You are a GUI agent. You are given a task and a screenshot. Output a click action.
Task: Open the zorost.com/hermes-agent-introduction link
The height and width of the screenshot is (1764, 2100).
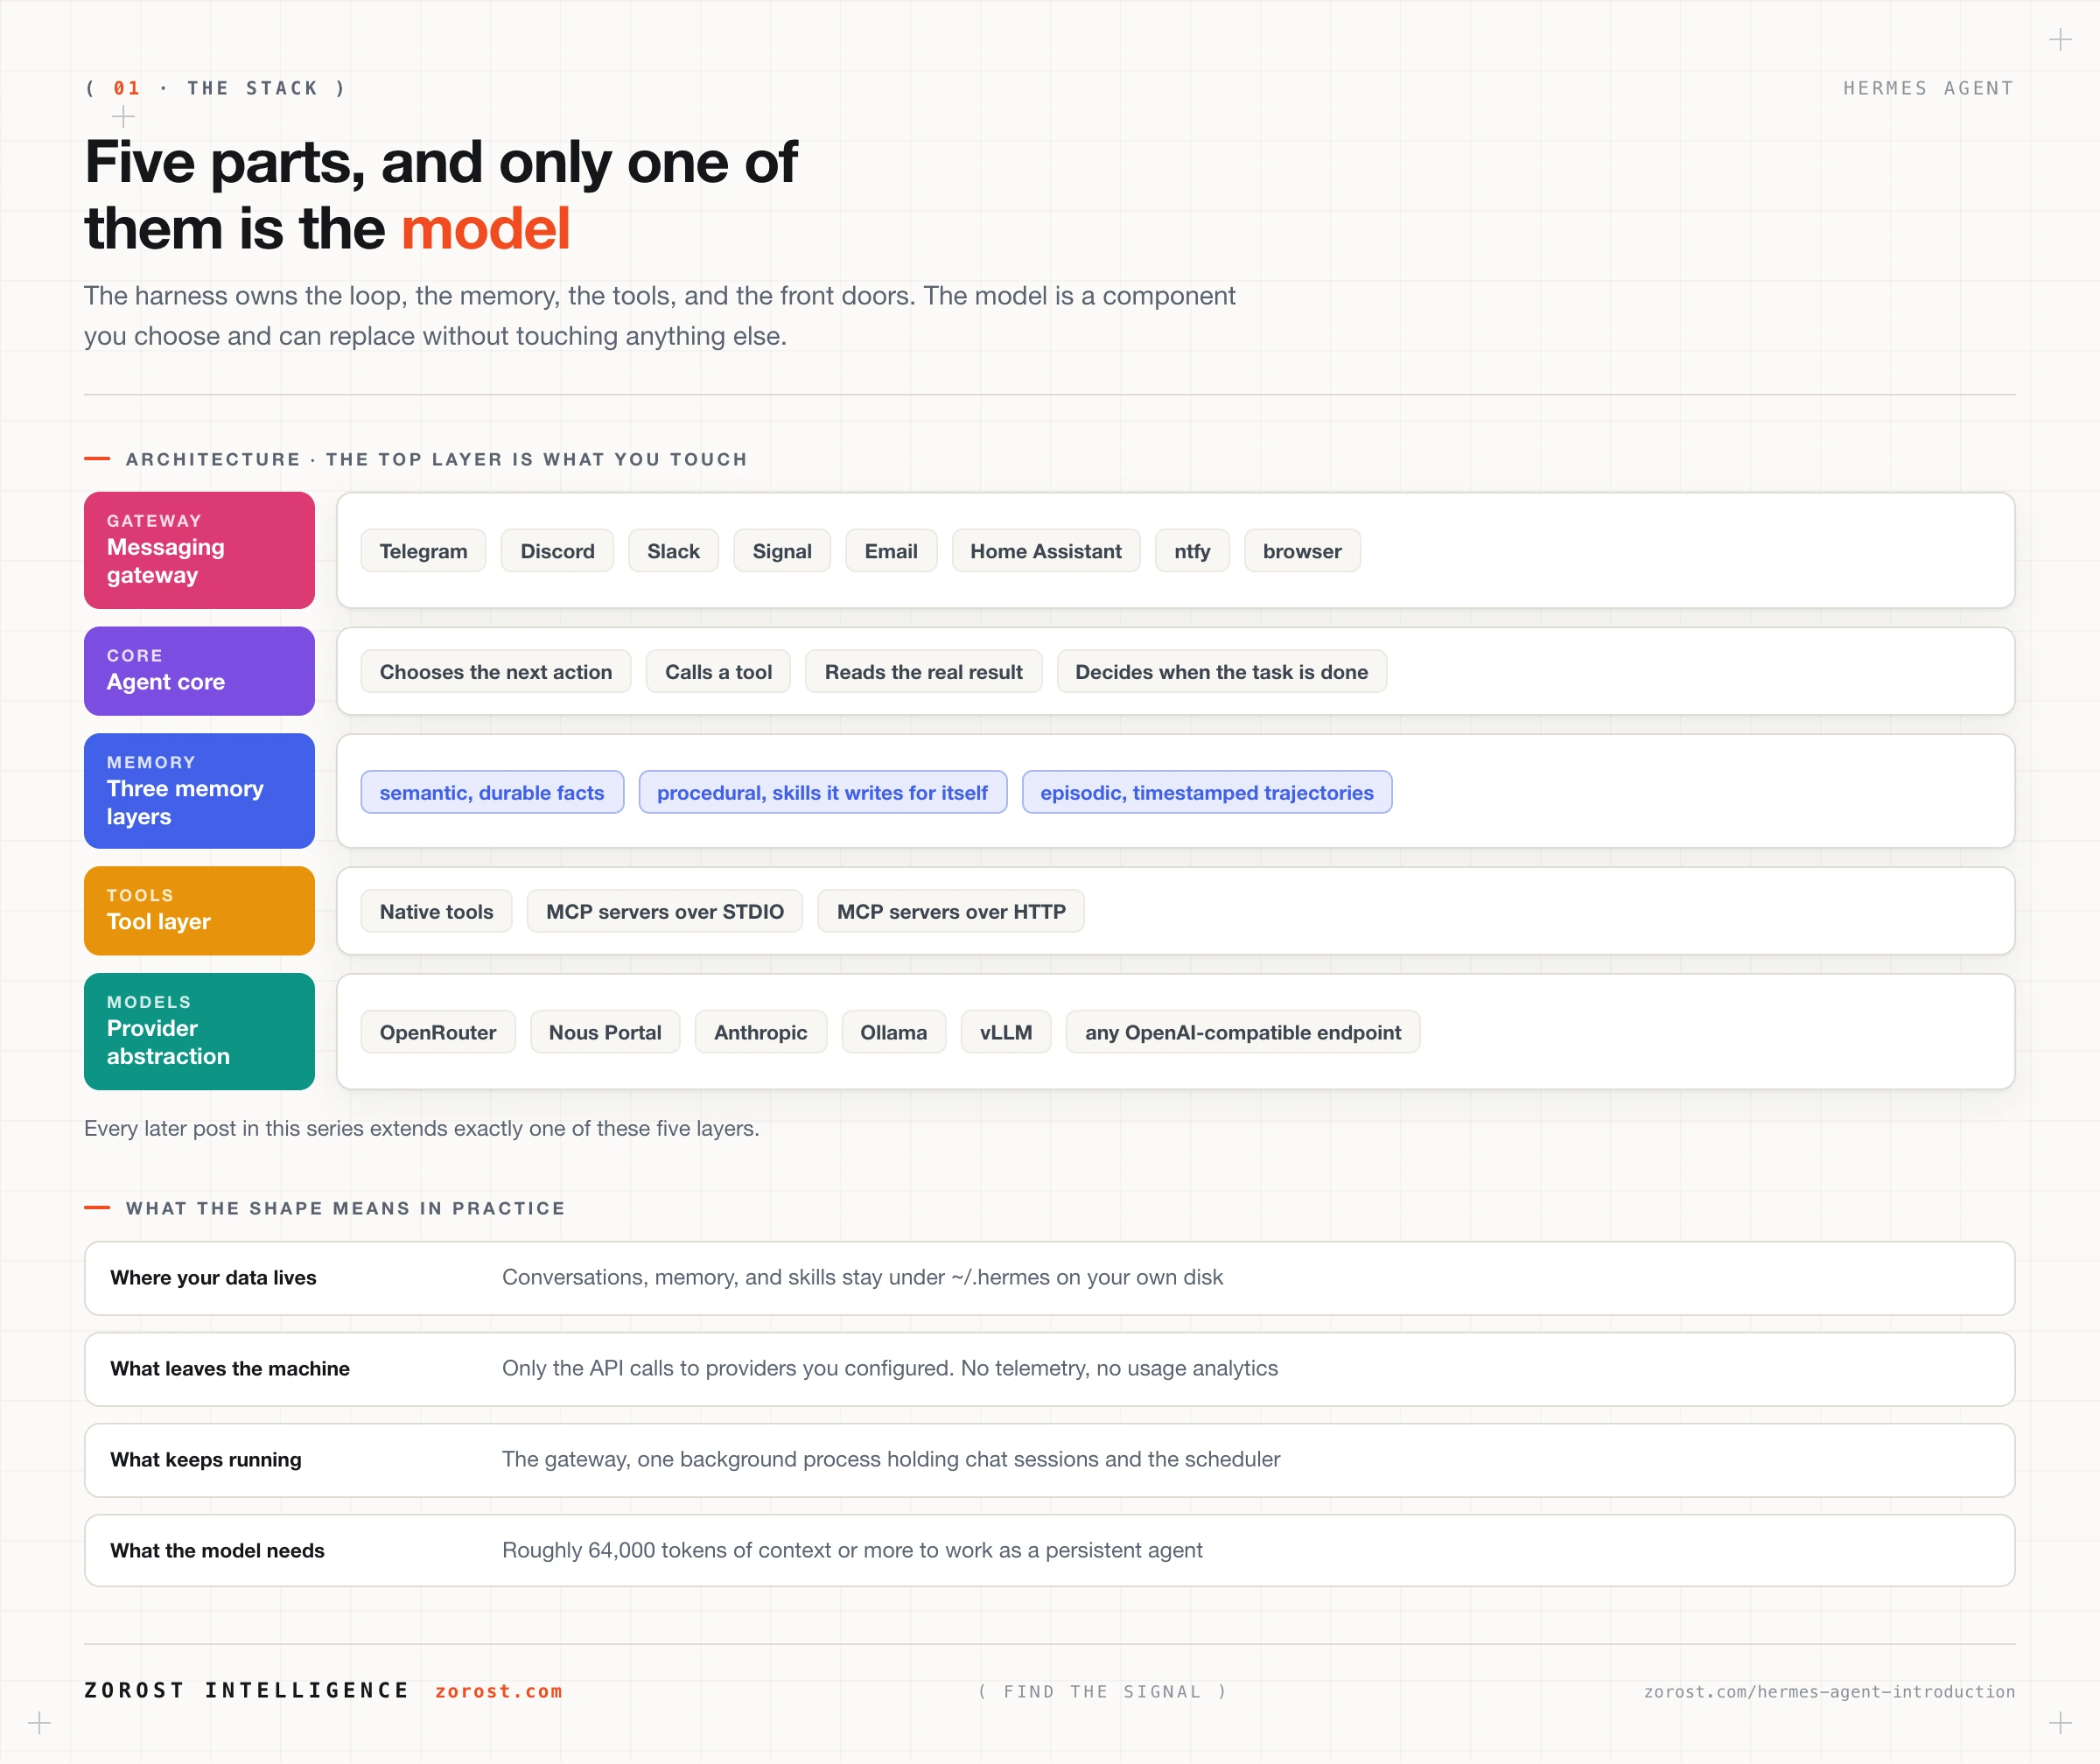point(1829,1691)
